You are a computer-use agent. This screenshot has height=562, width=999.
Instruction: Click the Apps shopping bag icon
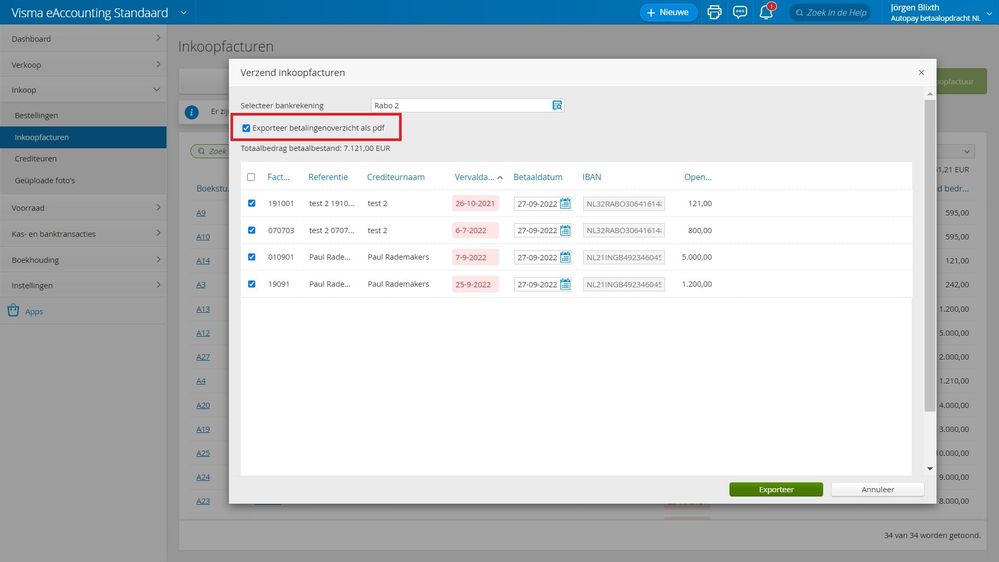[13, 310]
